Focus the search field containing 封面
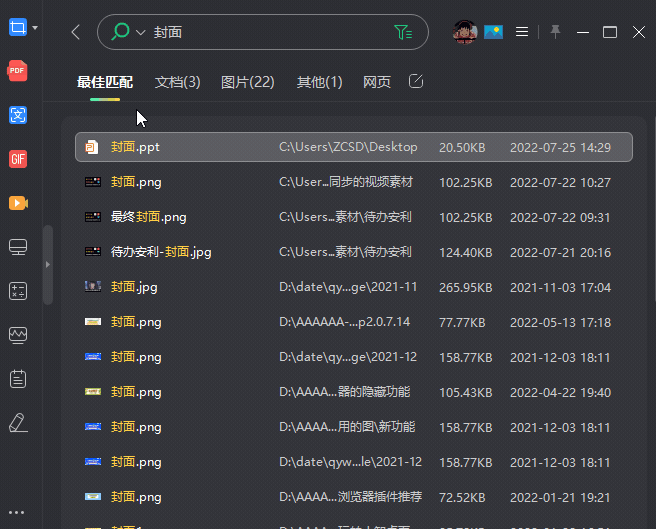 (263, 32)
